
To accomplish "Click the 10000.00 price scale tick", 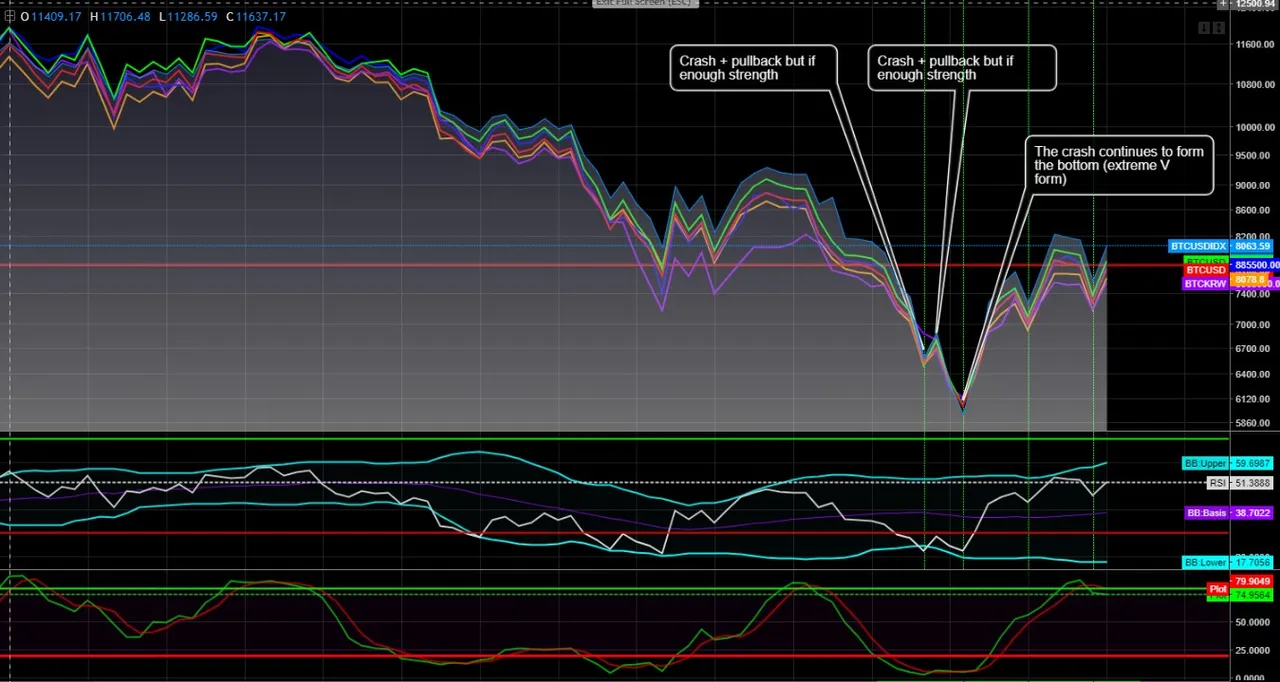I will pyautogui.click(x=1255, y=127).
